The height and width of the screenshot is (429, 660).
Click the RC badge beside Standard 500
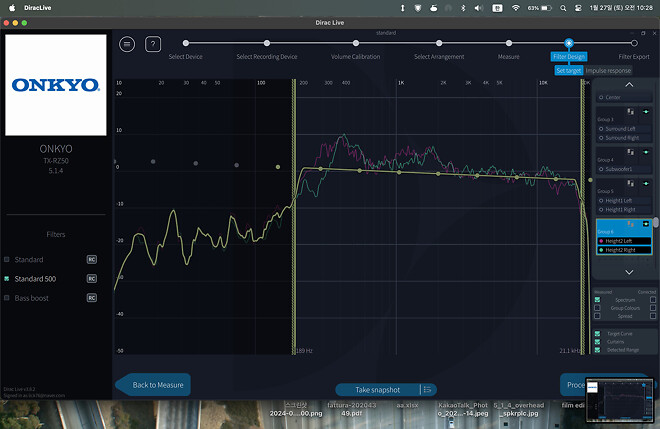click(91, 279)
